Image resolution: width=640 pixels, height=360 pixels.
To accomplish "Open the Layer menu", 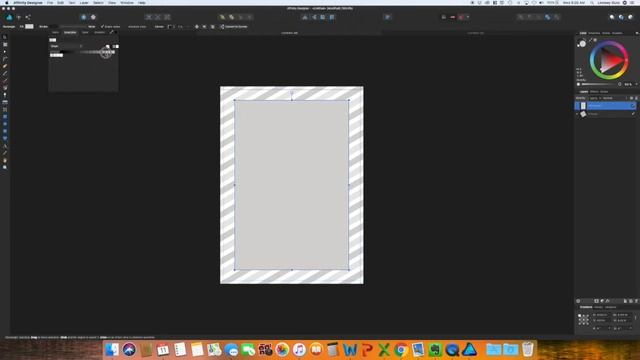I will (84, 2).
